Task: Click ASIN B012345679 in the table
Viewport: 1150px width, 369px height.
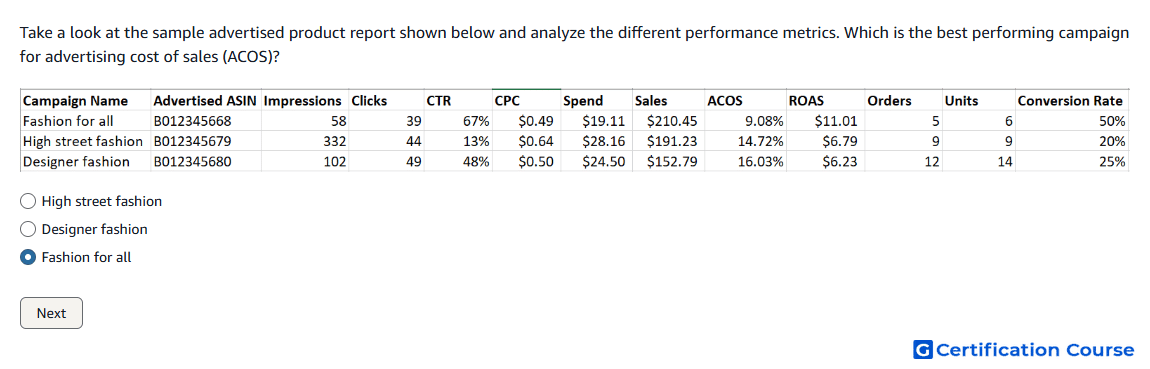Action: (x=191, y=142)
